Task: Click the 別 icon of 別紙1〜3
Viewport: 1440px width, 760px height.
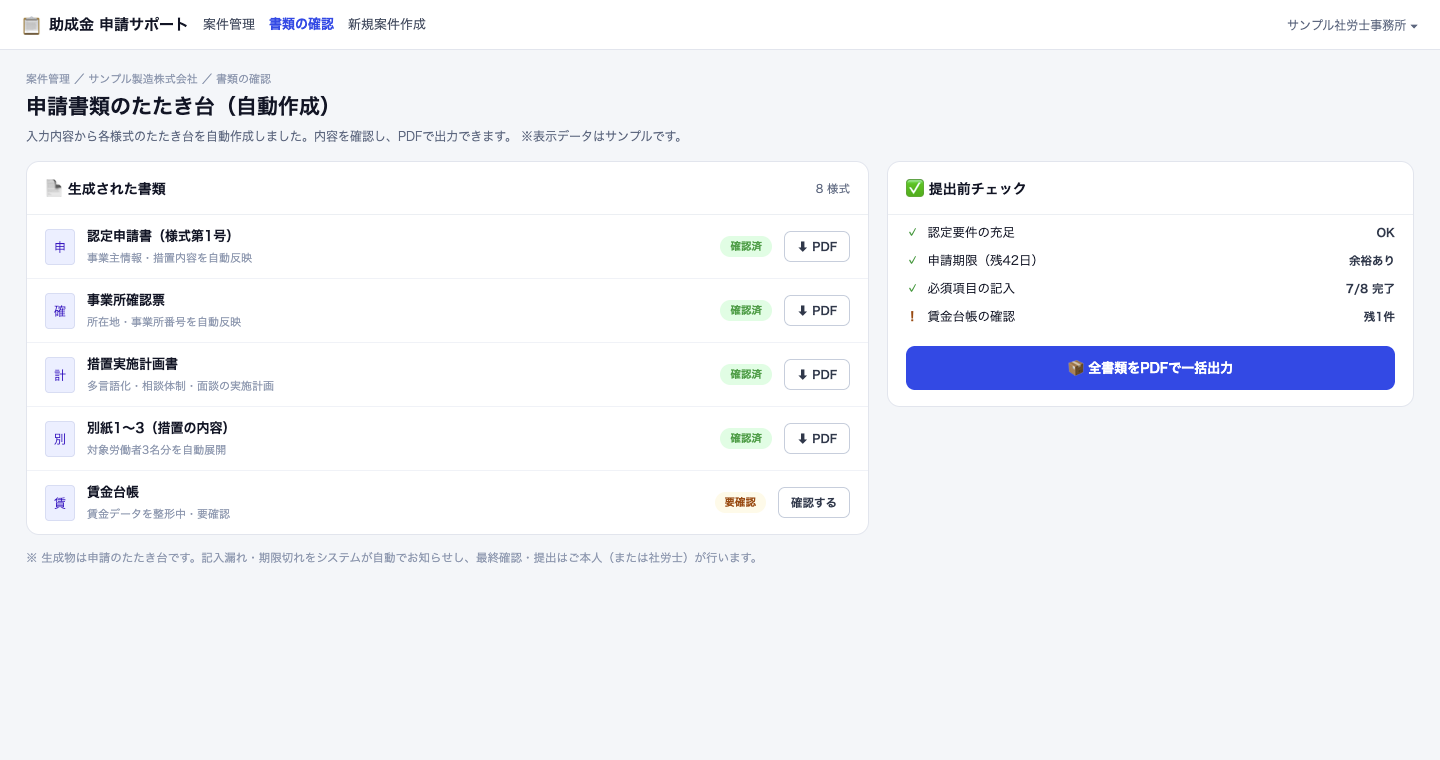Action: click(x=60, y=439)
